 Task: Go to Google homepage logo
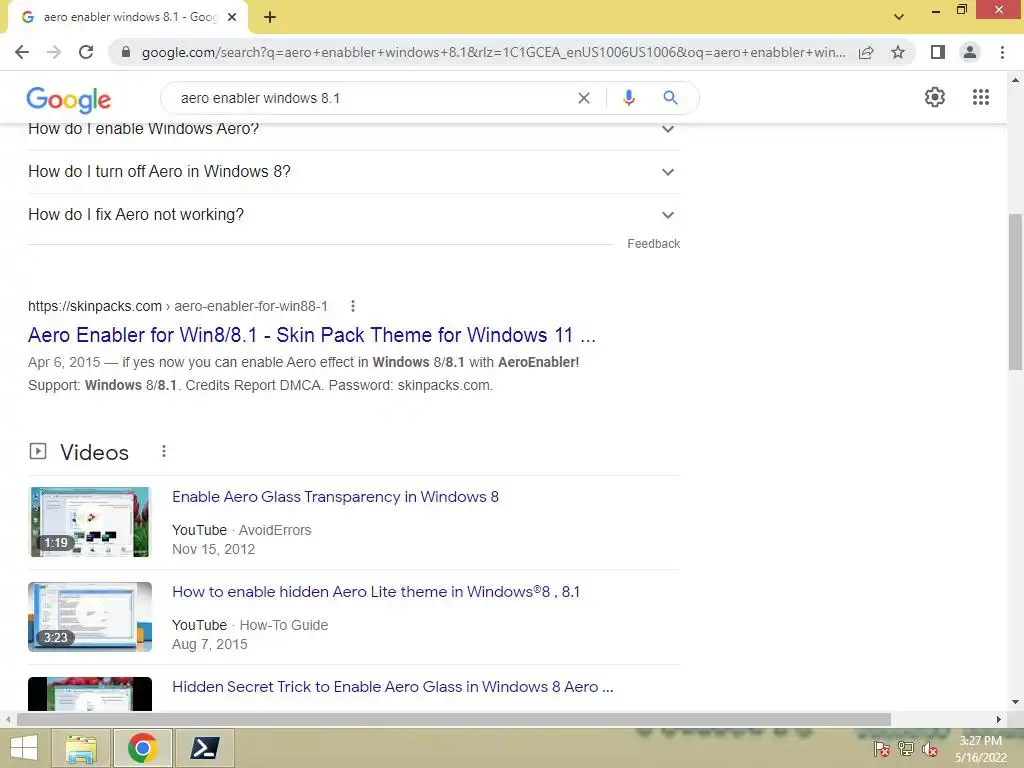tap(69, 100)
